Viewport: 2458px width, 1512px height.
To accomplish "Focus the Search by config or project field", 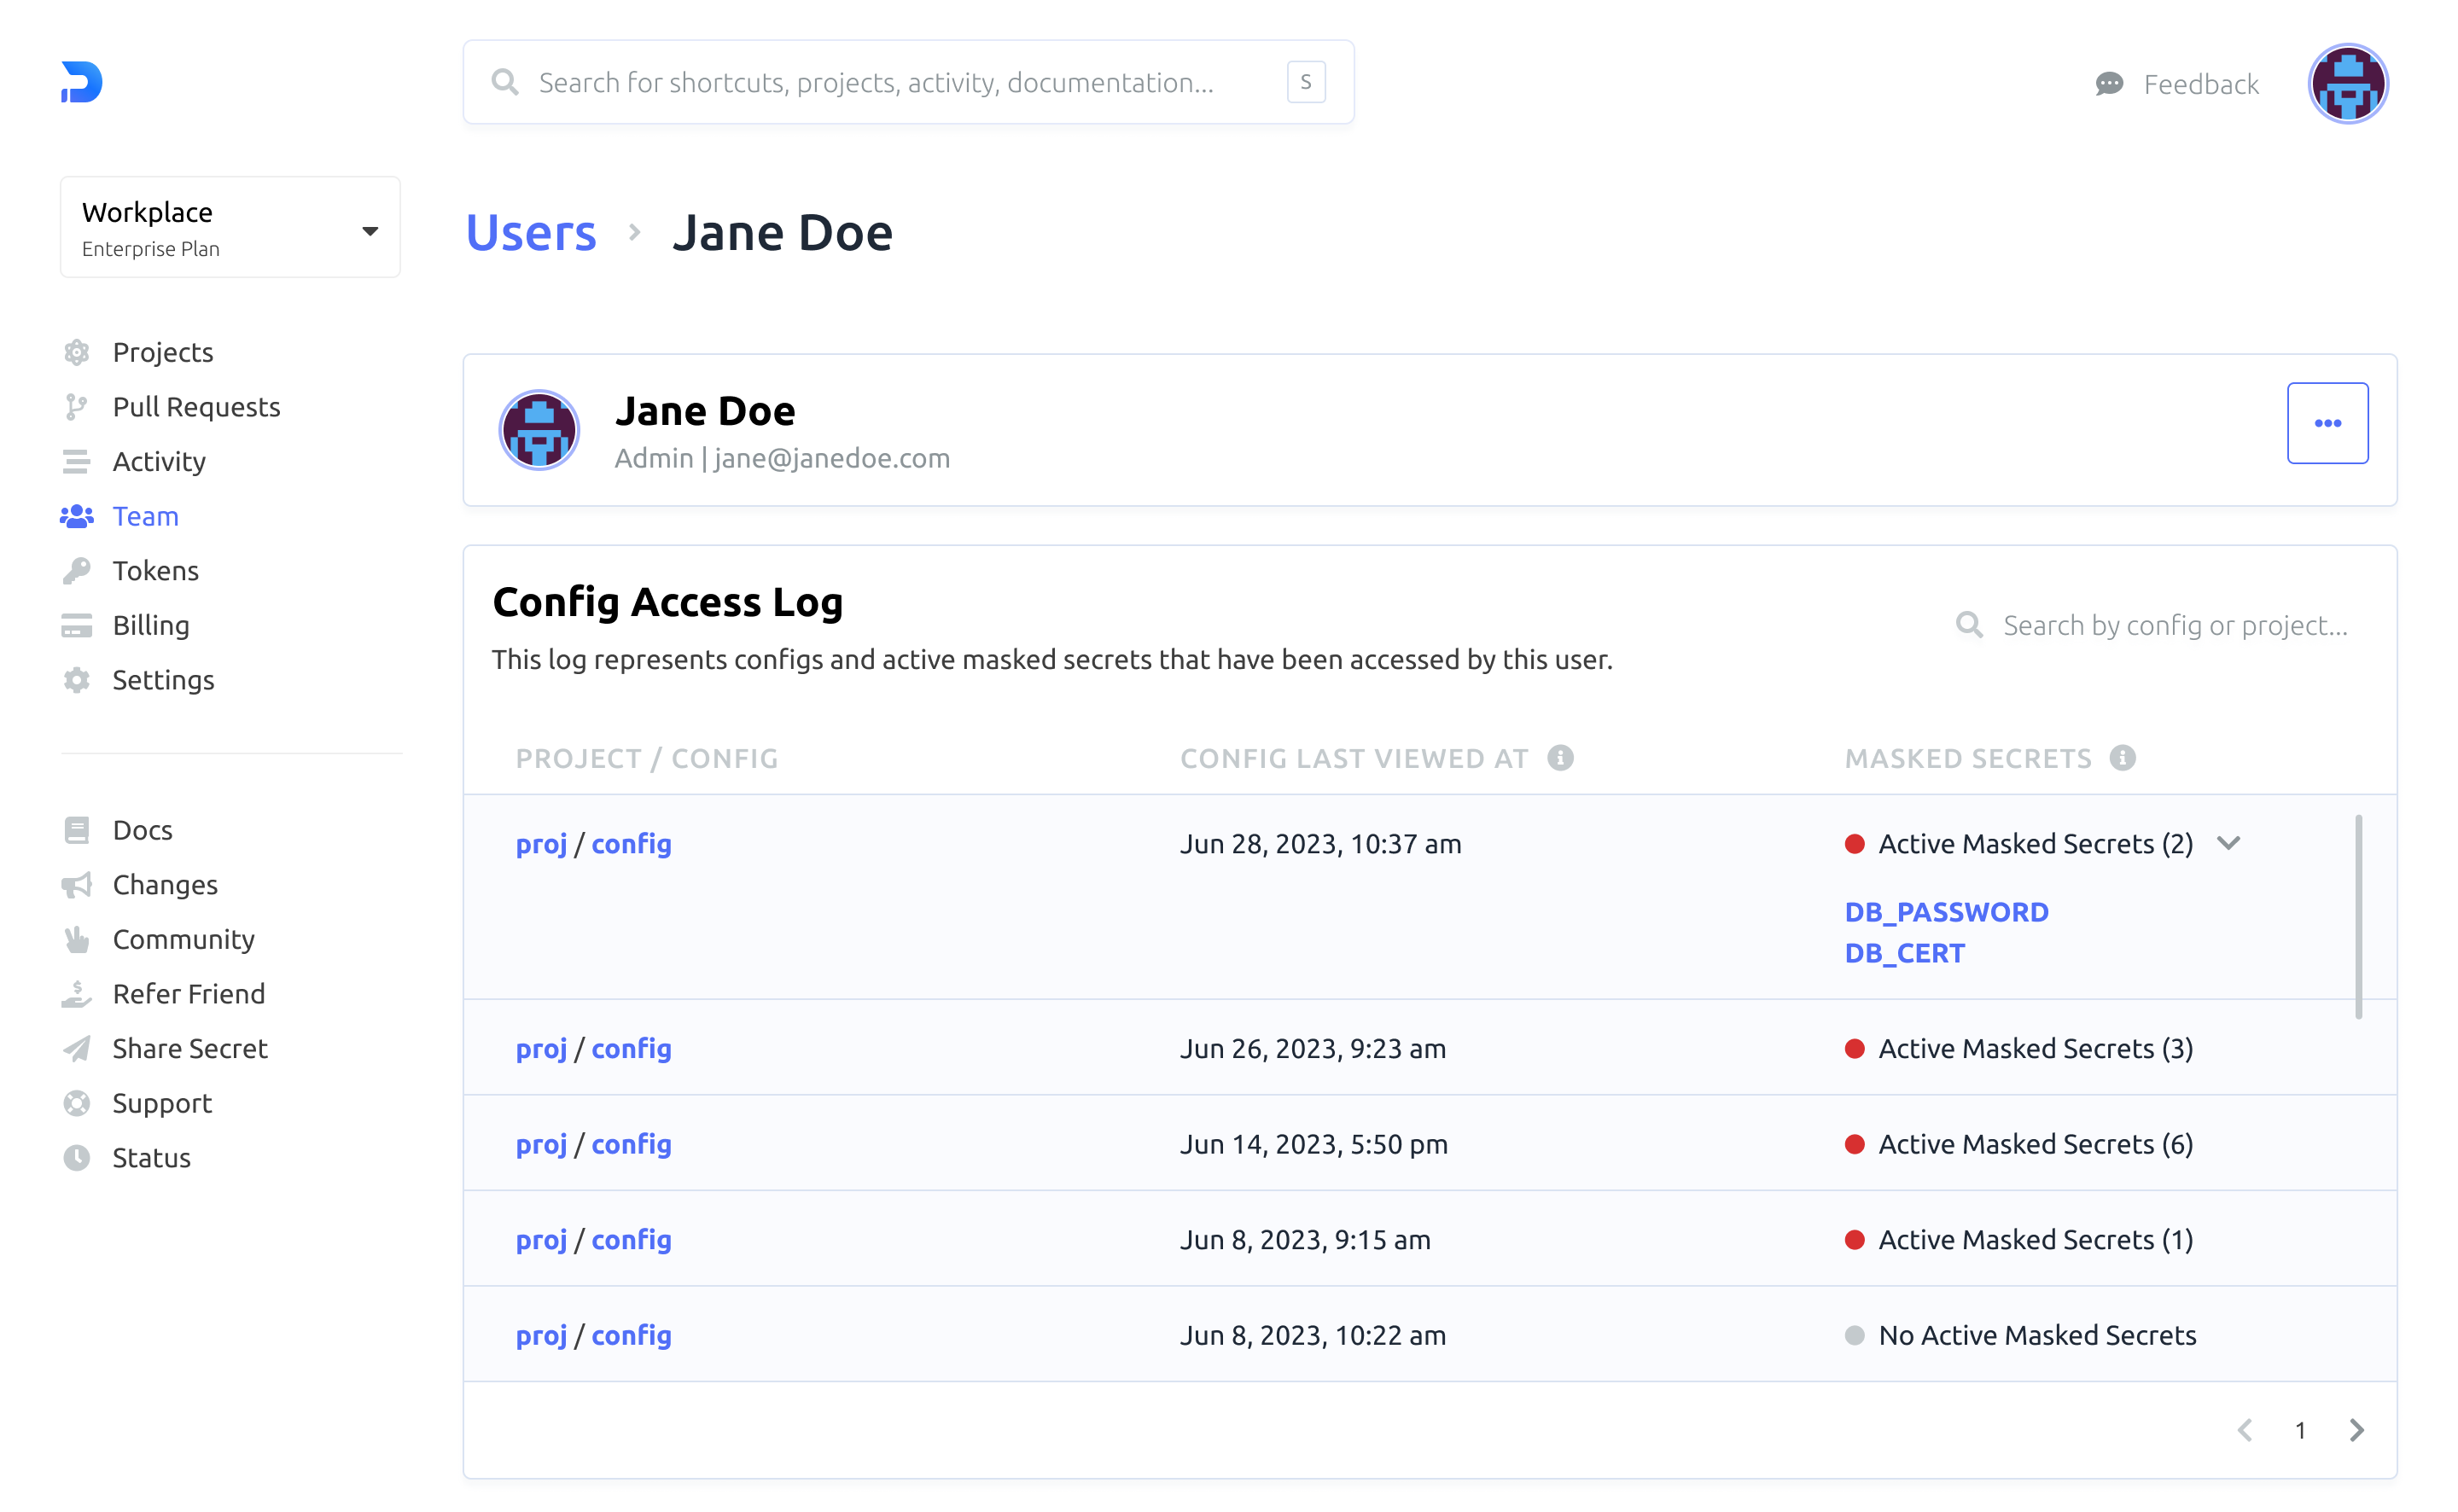I will [x=2174, y=625].
